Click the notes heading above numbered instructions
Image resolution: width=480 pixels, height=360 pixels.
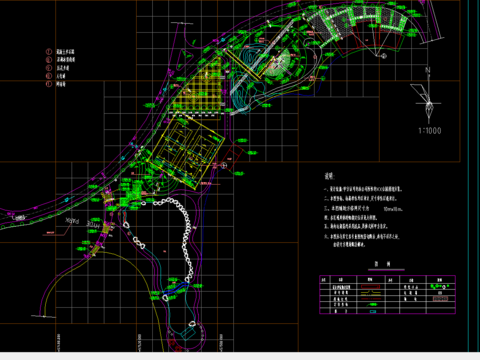tap(329, 176)
